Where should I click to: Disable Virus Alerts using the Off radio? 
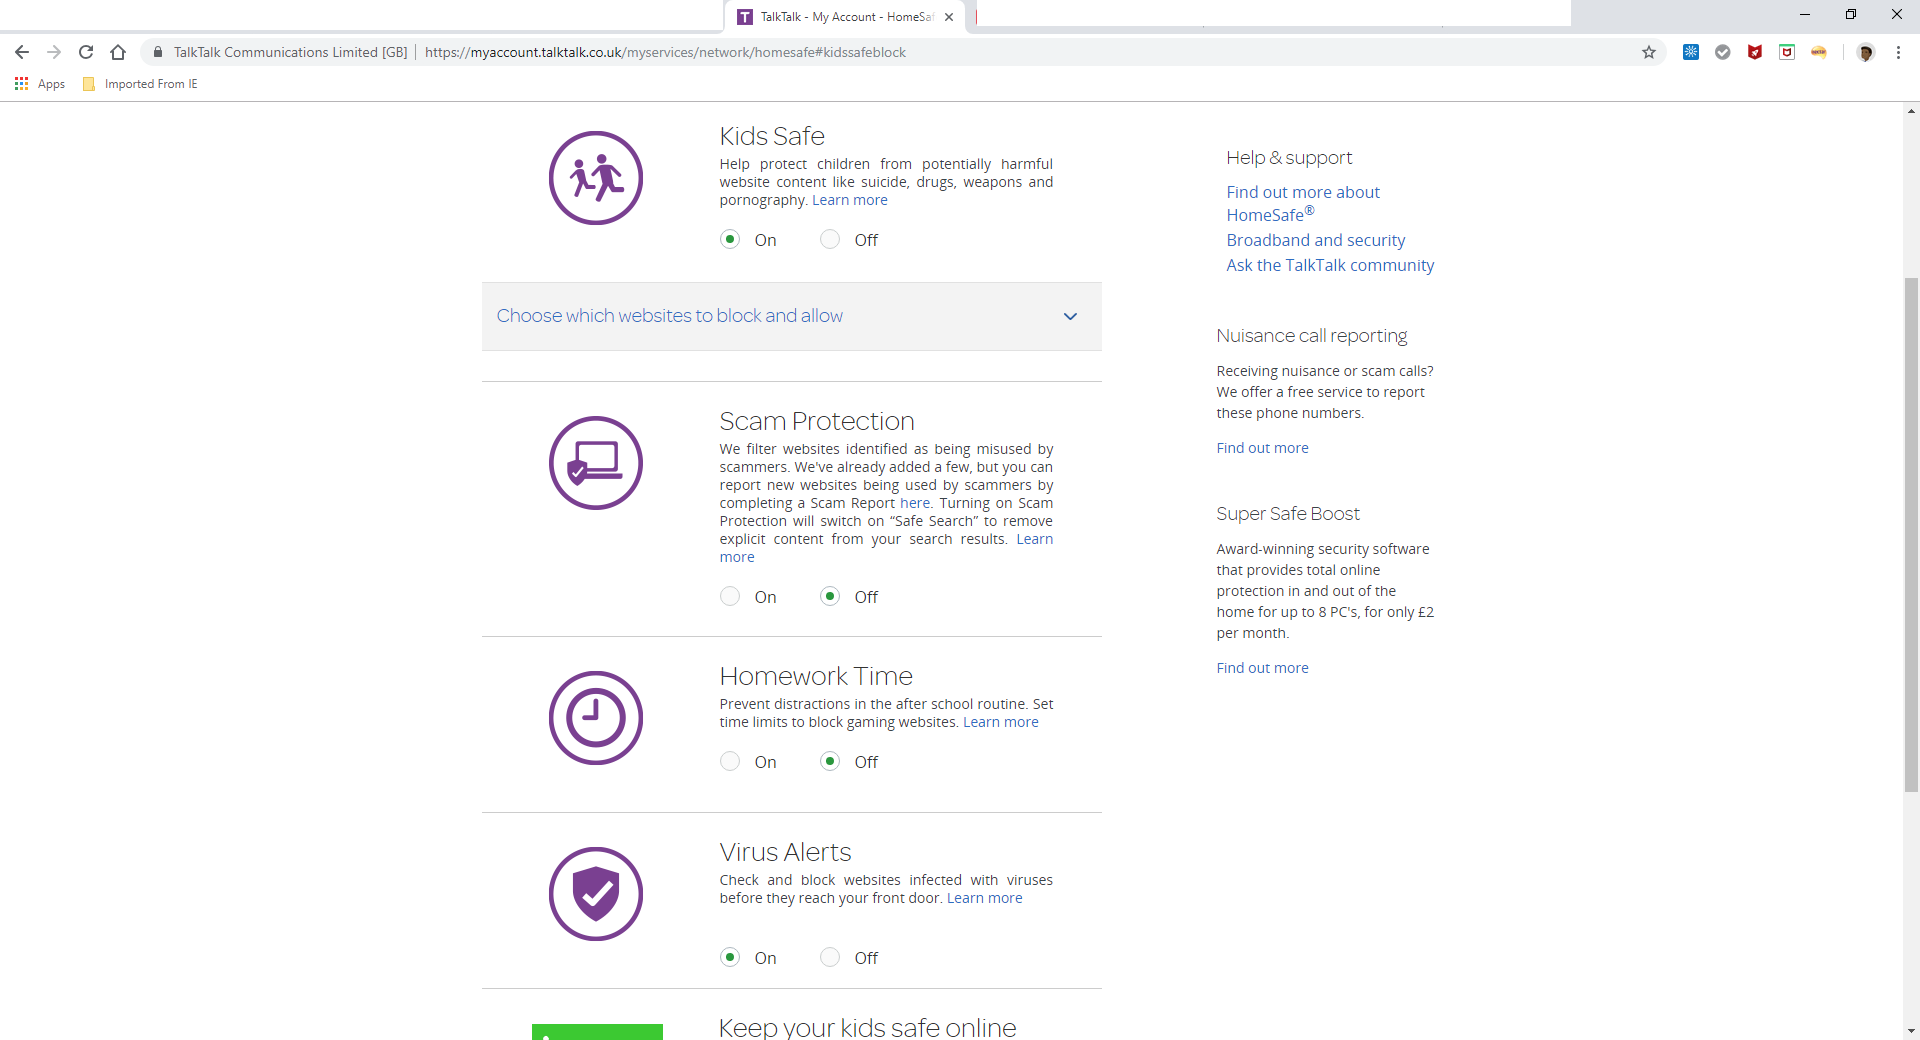830,957
